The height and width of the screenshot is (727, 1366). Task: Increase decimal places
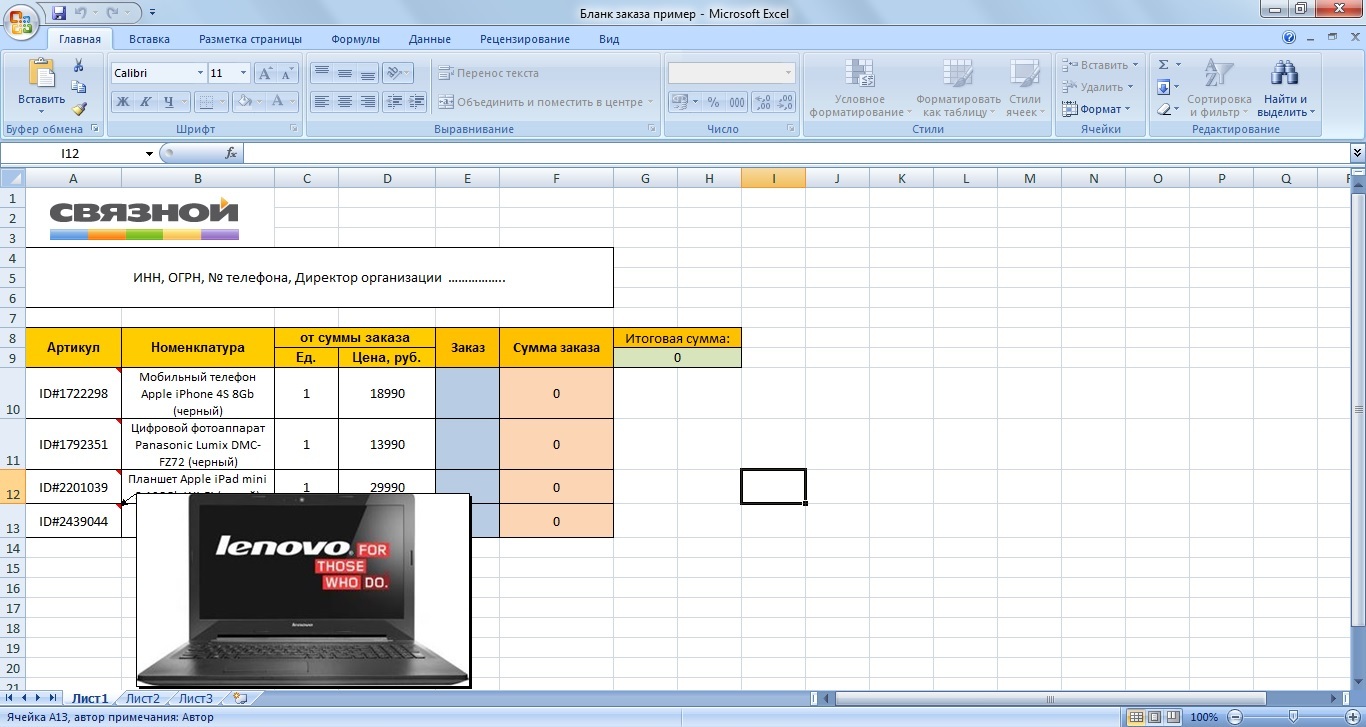pos(762,102)
